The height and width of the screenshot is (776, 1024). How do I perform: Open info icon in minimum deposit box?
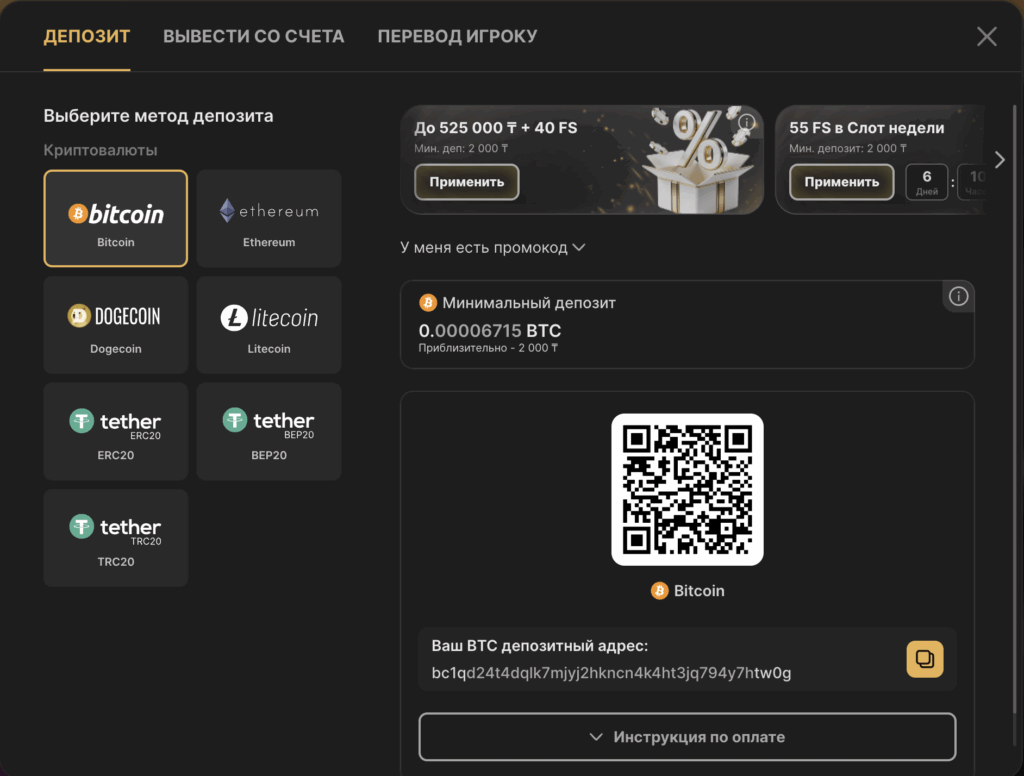coord(958,297)
